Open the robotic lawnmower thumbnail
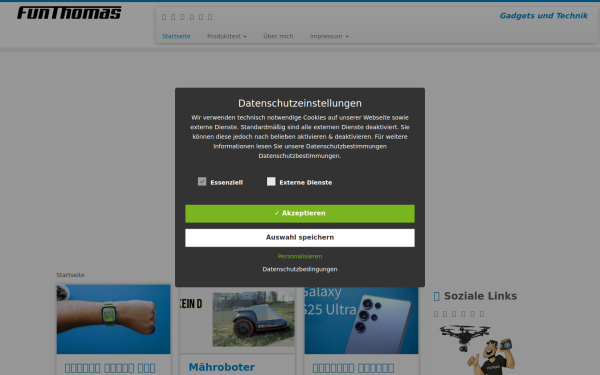This screenshot has height=375, width=600. coord(237,319)
